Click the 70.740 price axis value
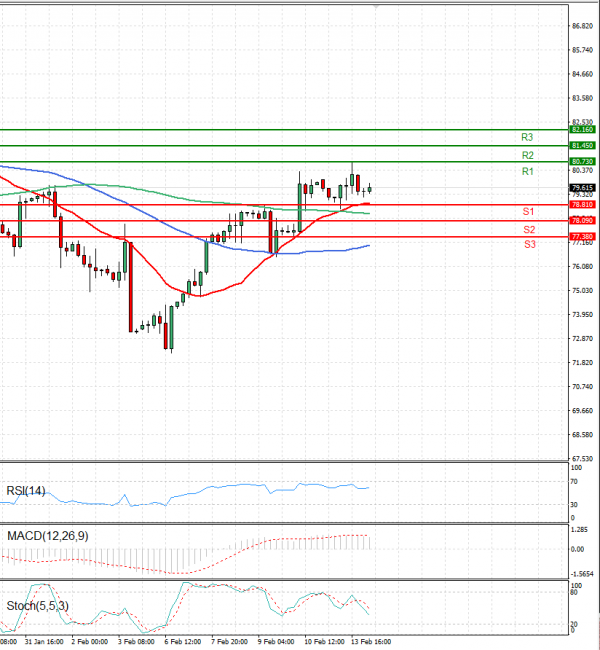The width and height of the screenshot is (600, 650). pyautogui.click(x=583, y=387)
